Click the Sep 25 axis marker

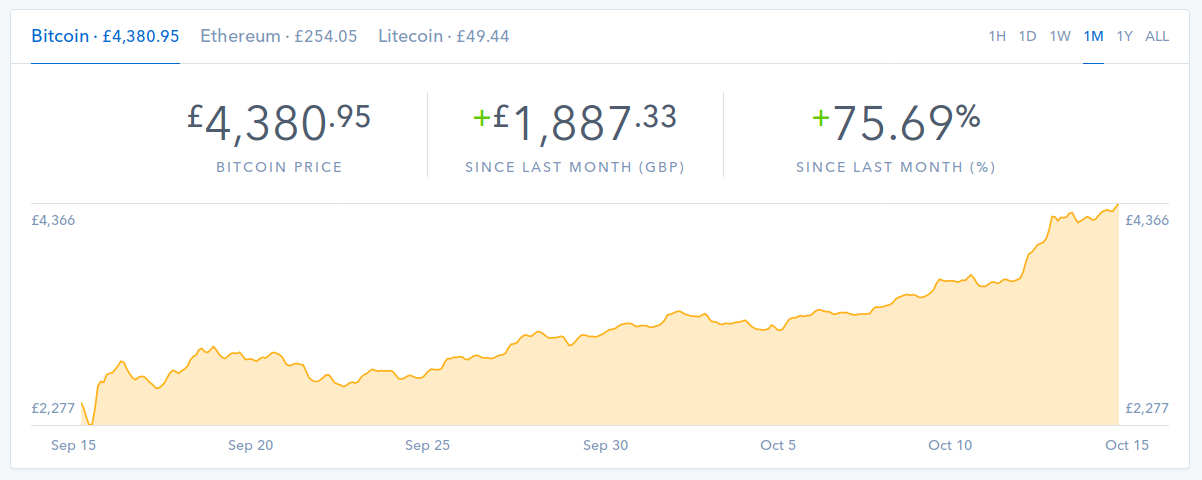point(427,446)
